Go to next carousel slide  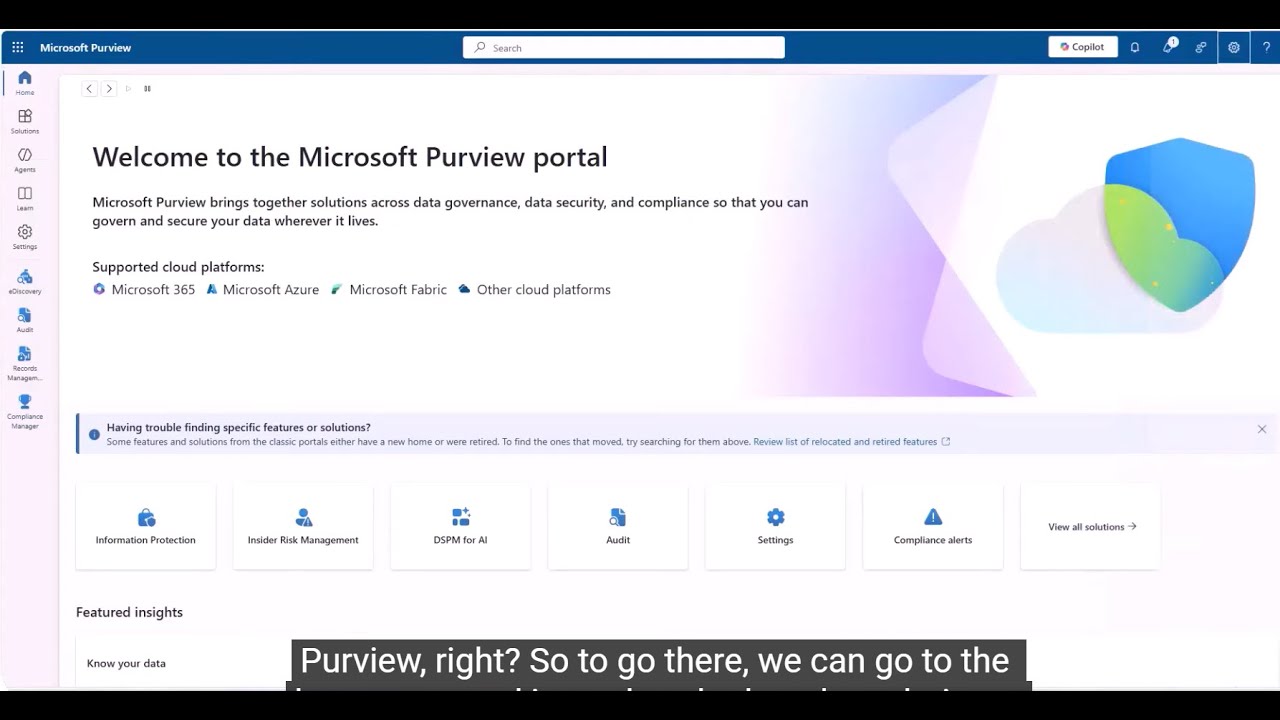click(x=109, y=89)
